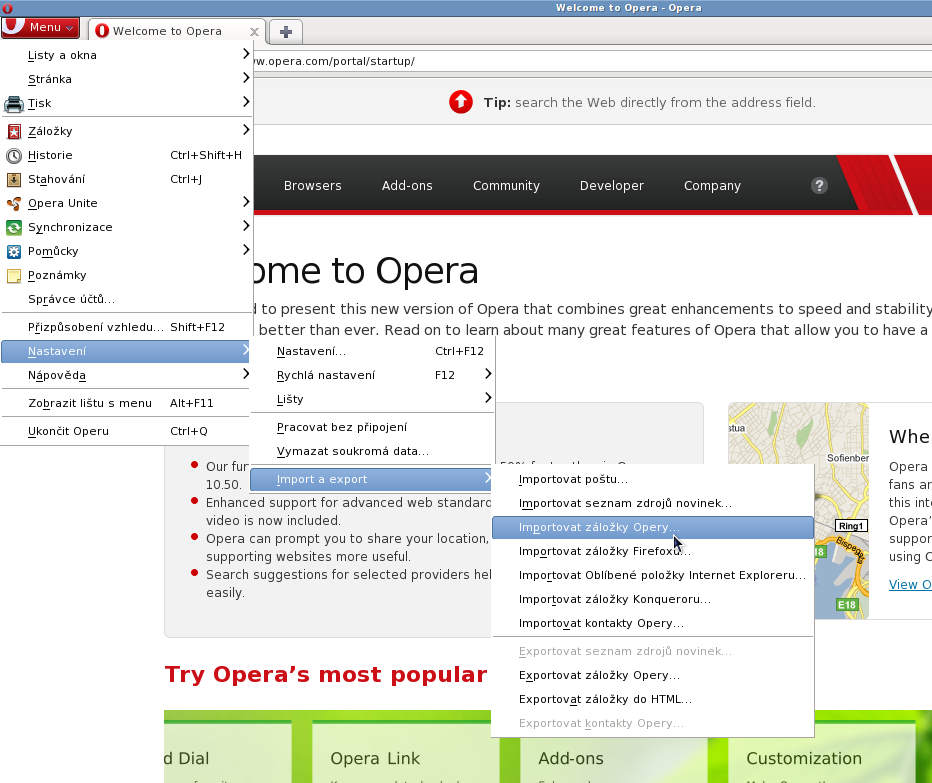Screen dimensions: 932x783
Task: Choose Ukončit Operu to quit
Action: [x=125, y=431]
